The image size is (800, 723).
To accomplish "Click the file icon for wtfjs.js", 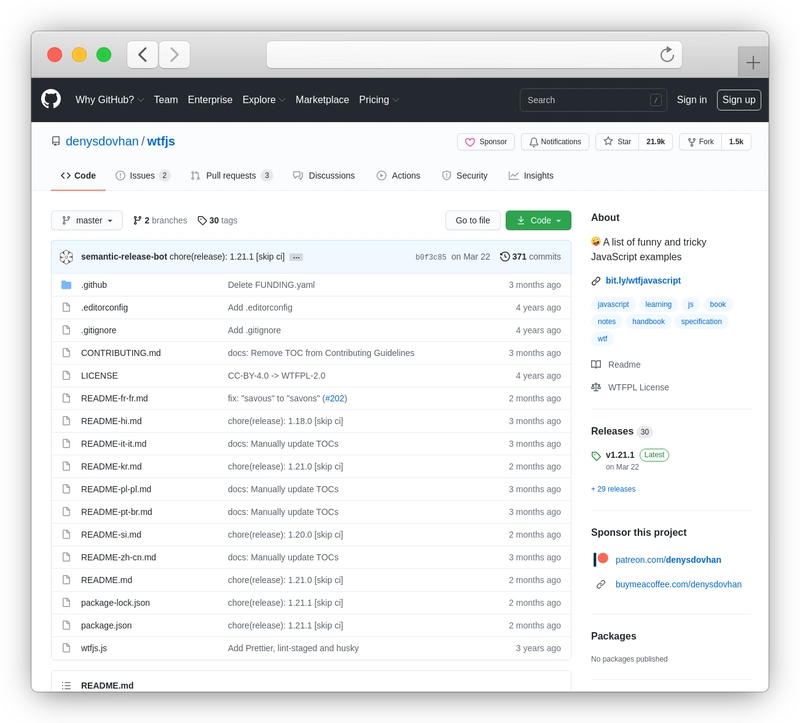I will point(66,648).
